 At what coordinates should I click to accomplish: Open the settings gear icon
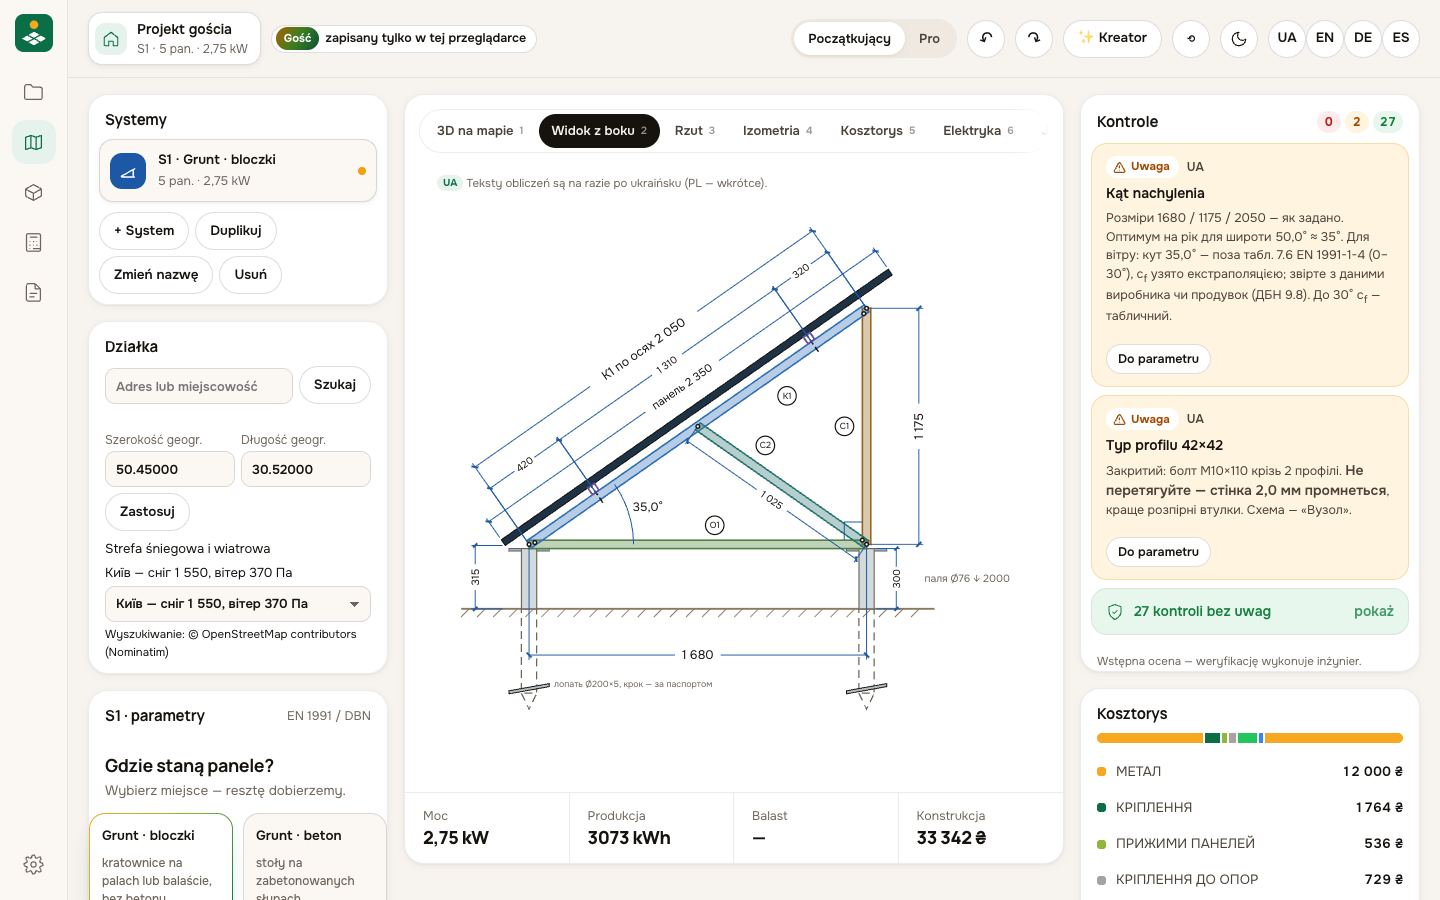click(33, 864)
